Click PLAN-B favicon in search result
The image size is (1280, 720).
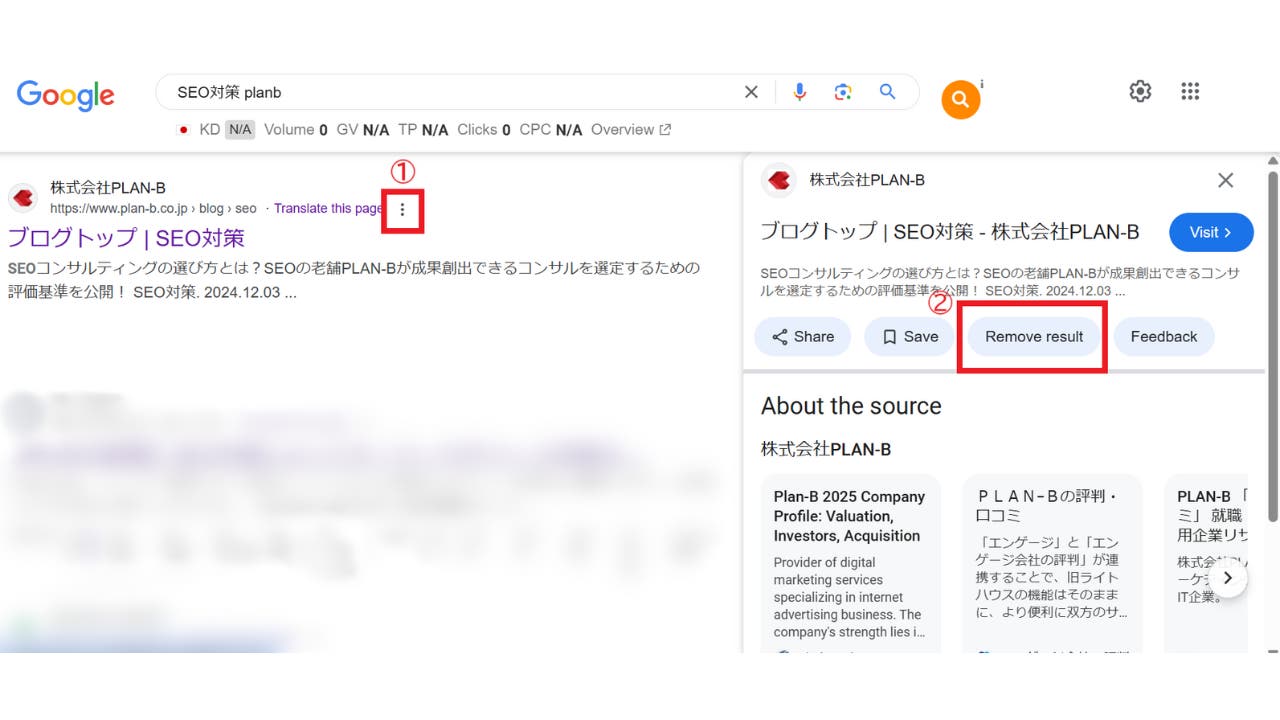tap(23, 197)
